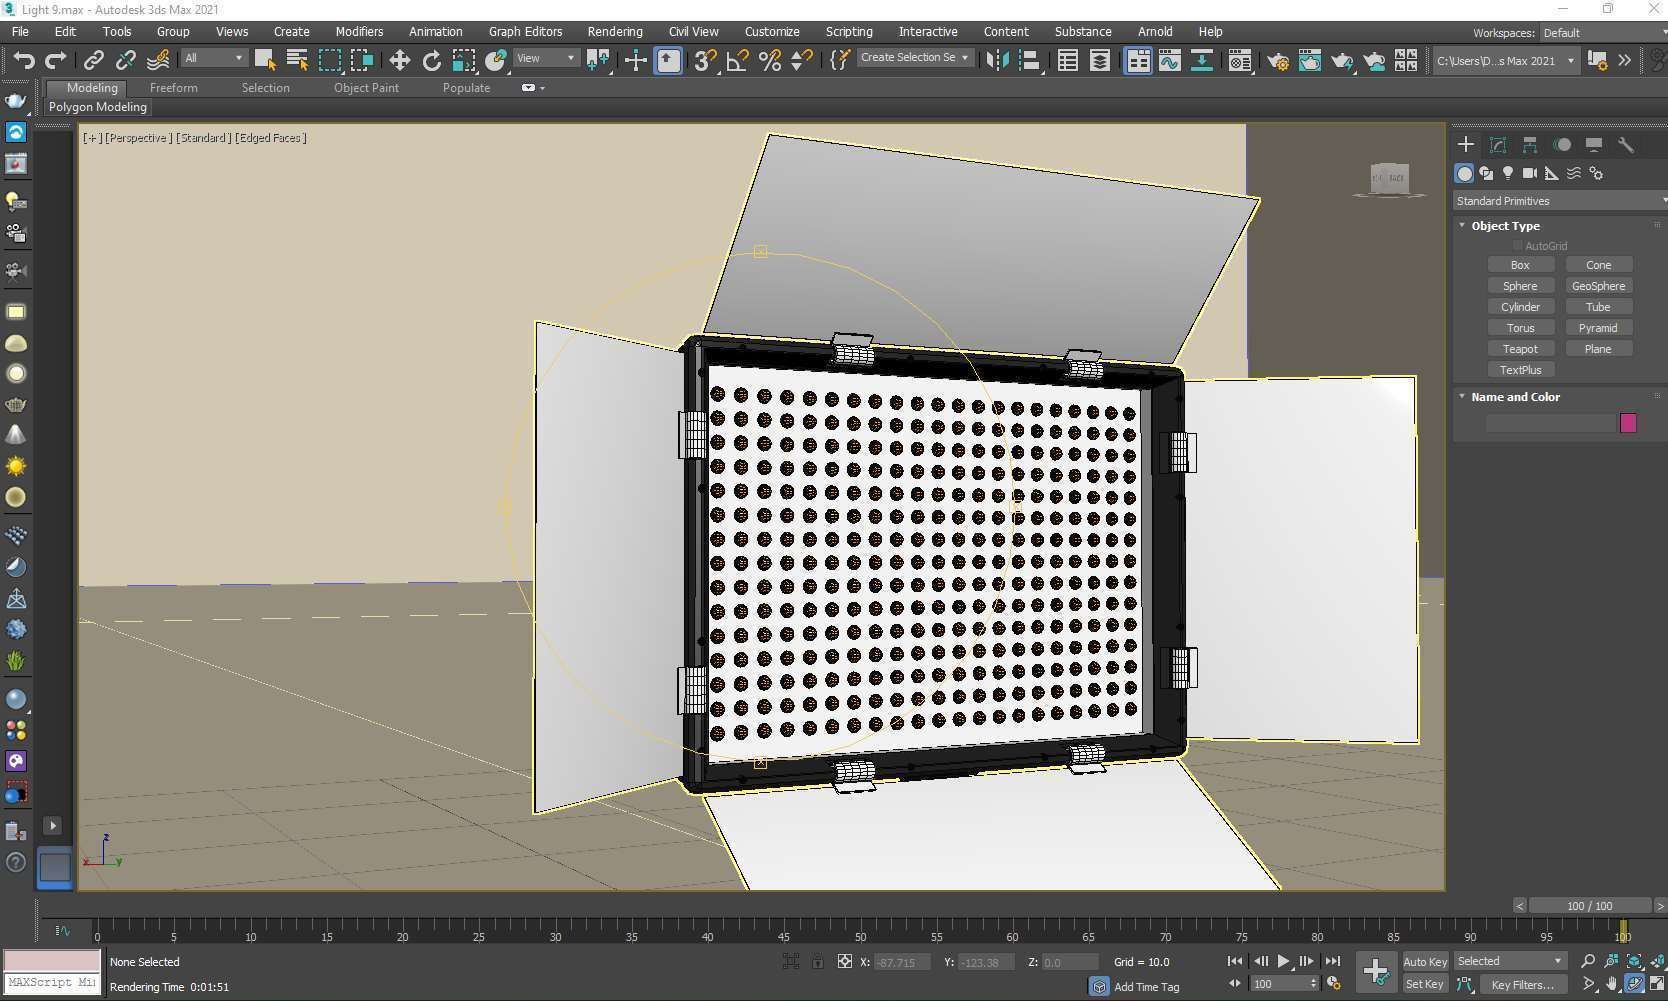Click the TextPlus object button
1668x1001 pixels.
[1520, 370]
